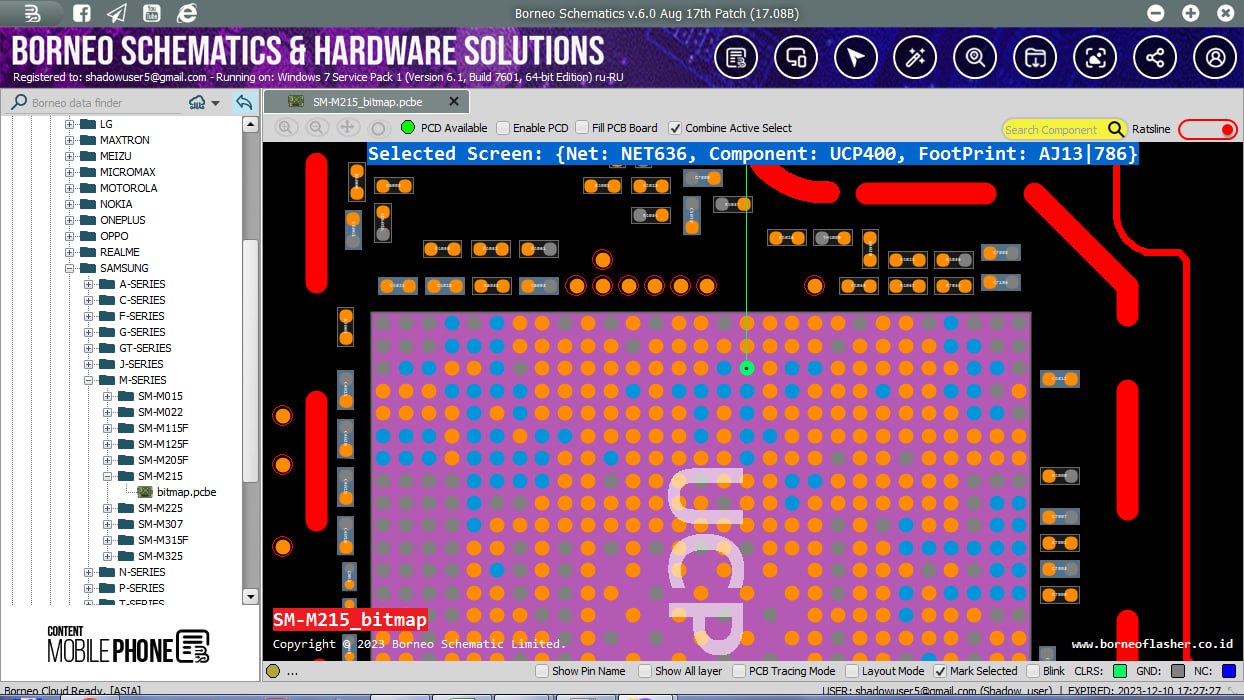Click the Borneo logo icon in title bar
Screen dimensions: 1244x700
point(32,13)
